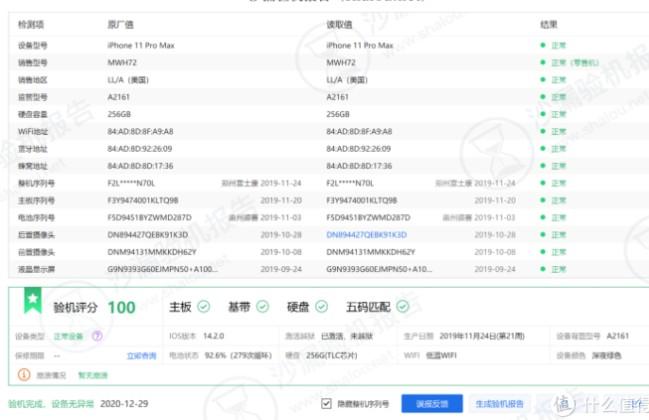Select date 2019-09-24 in 读取值 液晶显示屏 row
Image resolution: width=649 pixels, height=420 pixels.
[495, 269]
